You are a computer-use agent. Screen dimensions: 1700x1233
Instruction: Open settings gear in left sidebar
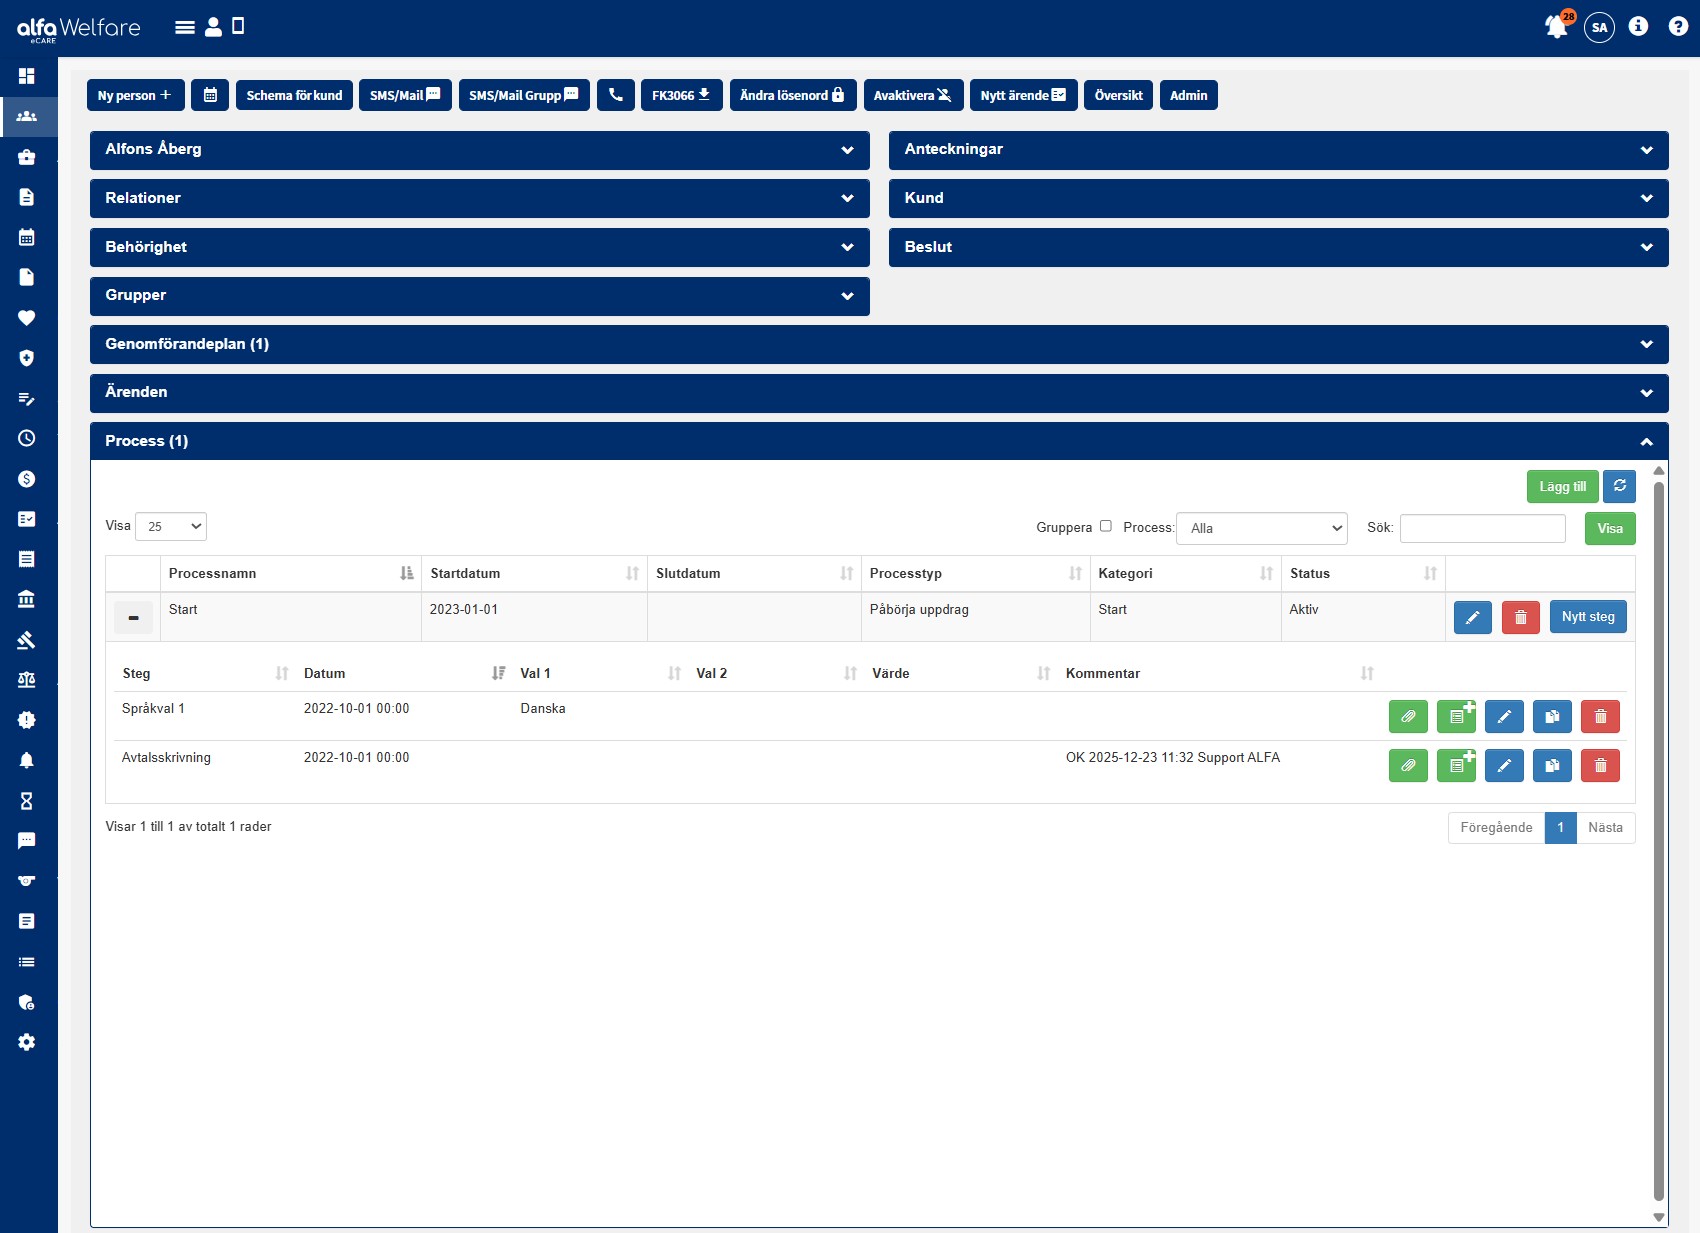pyautogui.click(x=27, y=1042)
